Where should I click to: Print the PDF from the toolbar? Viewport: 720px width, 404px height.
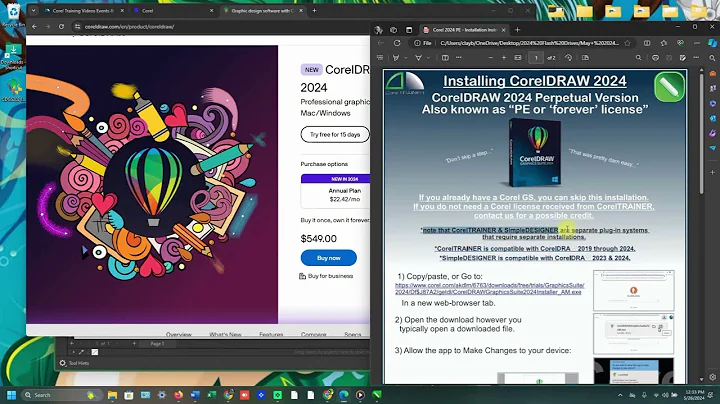point(655,58)
